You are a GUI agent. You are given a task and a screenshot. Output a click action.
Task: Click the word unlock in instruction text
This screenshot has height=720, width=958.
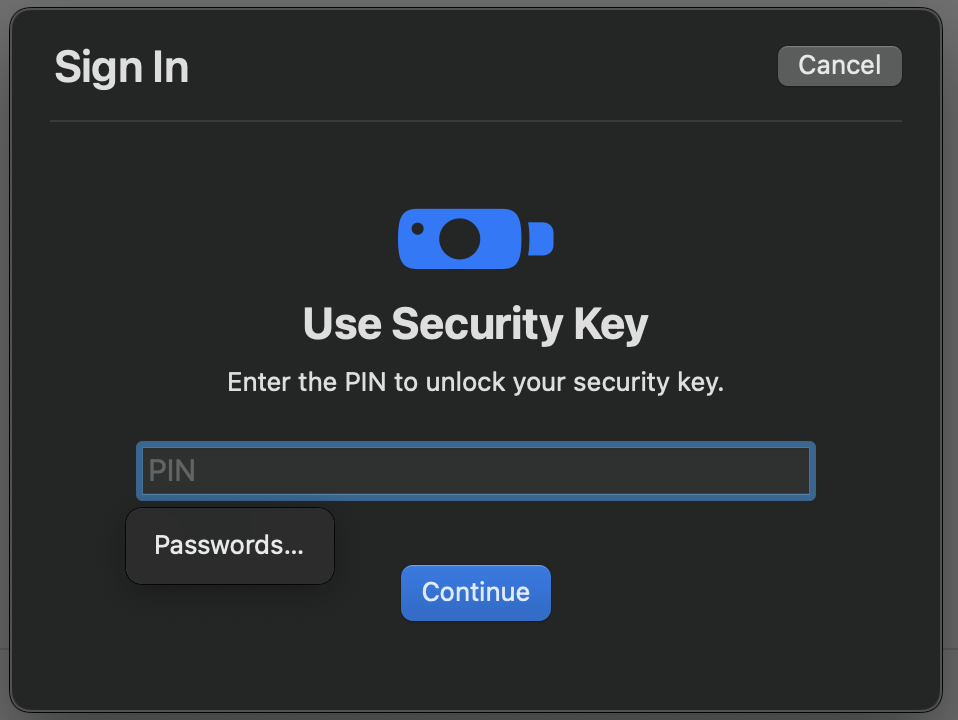[466, 382]
